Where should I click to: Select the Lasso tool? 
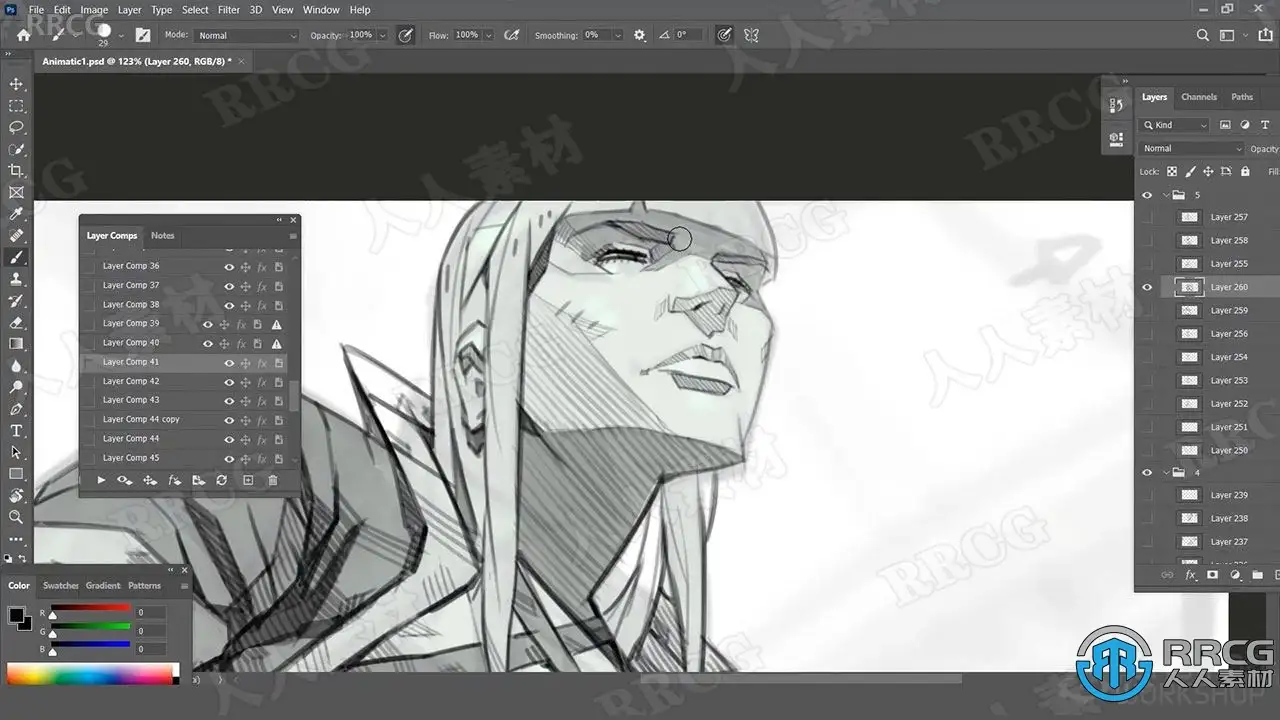16,128
